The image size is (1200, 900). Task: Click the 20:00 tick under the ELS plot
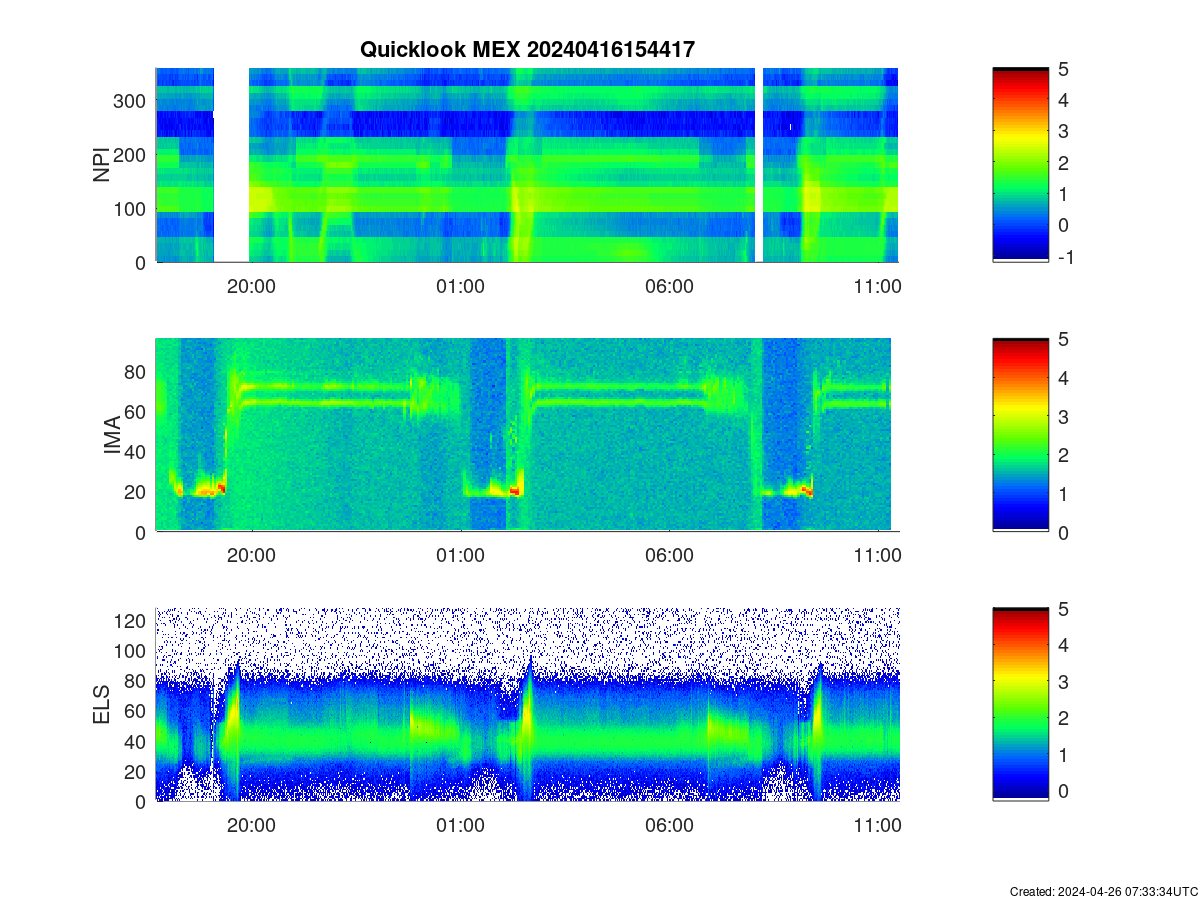(251, 825)
